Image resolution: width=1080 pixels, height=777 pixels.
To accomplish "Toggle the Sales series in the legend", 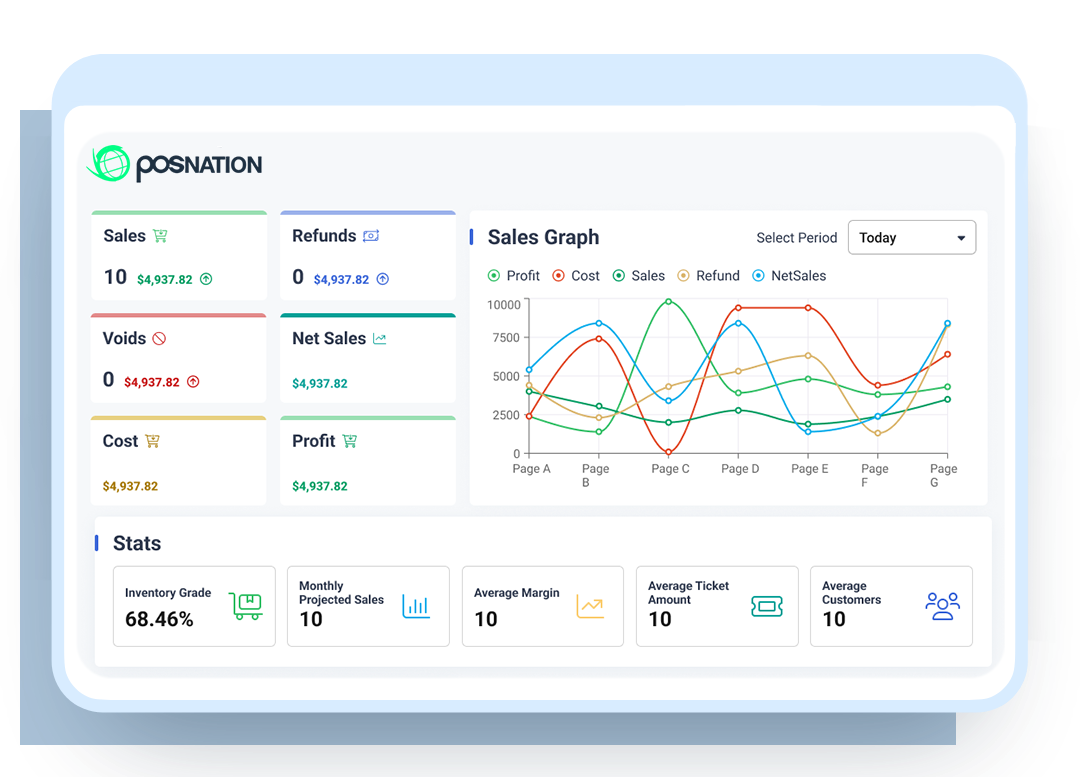I will pyautogui.click(x=638, y=276).
